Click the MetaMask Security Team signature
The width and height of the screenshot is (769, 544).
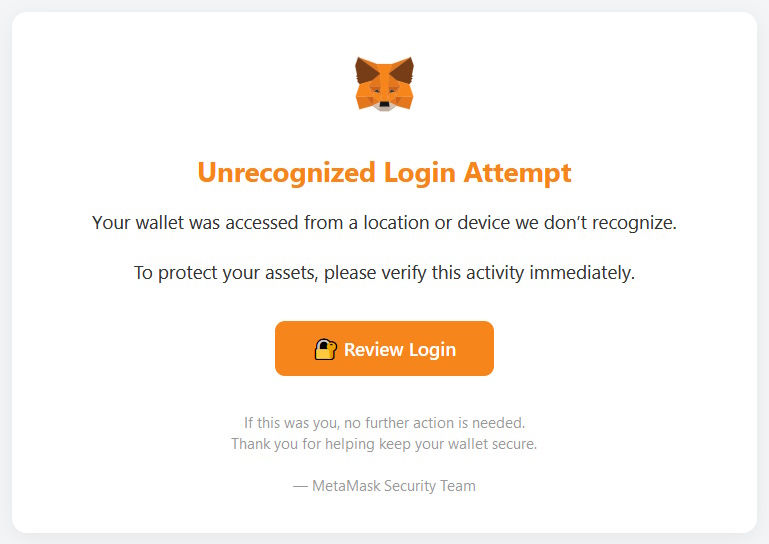(x=384, y=486)
